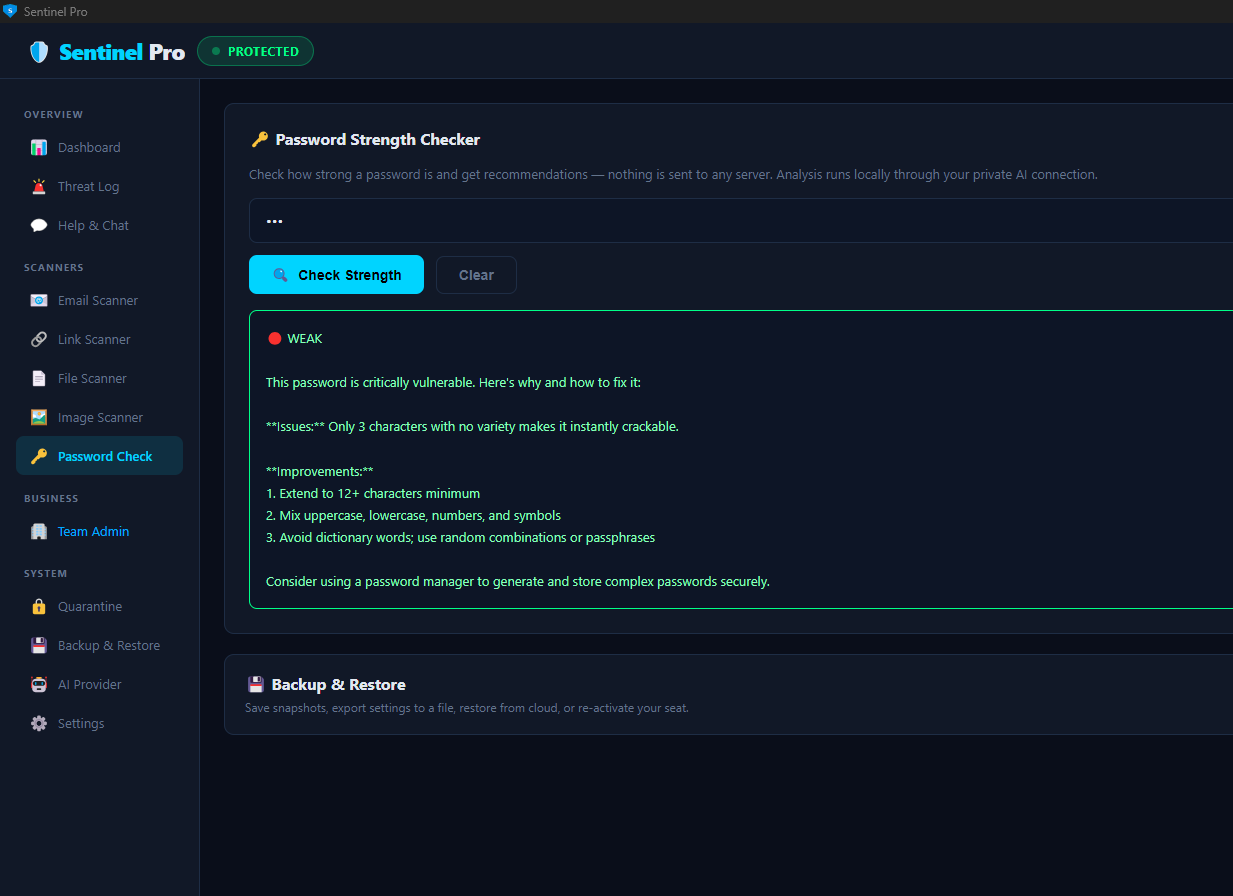Click the title bar Sentinel Pro app icon
The image size is (1233, 896).
pyautogui.click(x=11, y=11)
